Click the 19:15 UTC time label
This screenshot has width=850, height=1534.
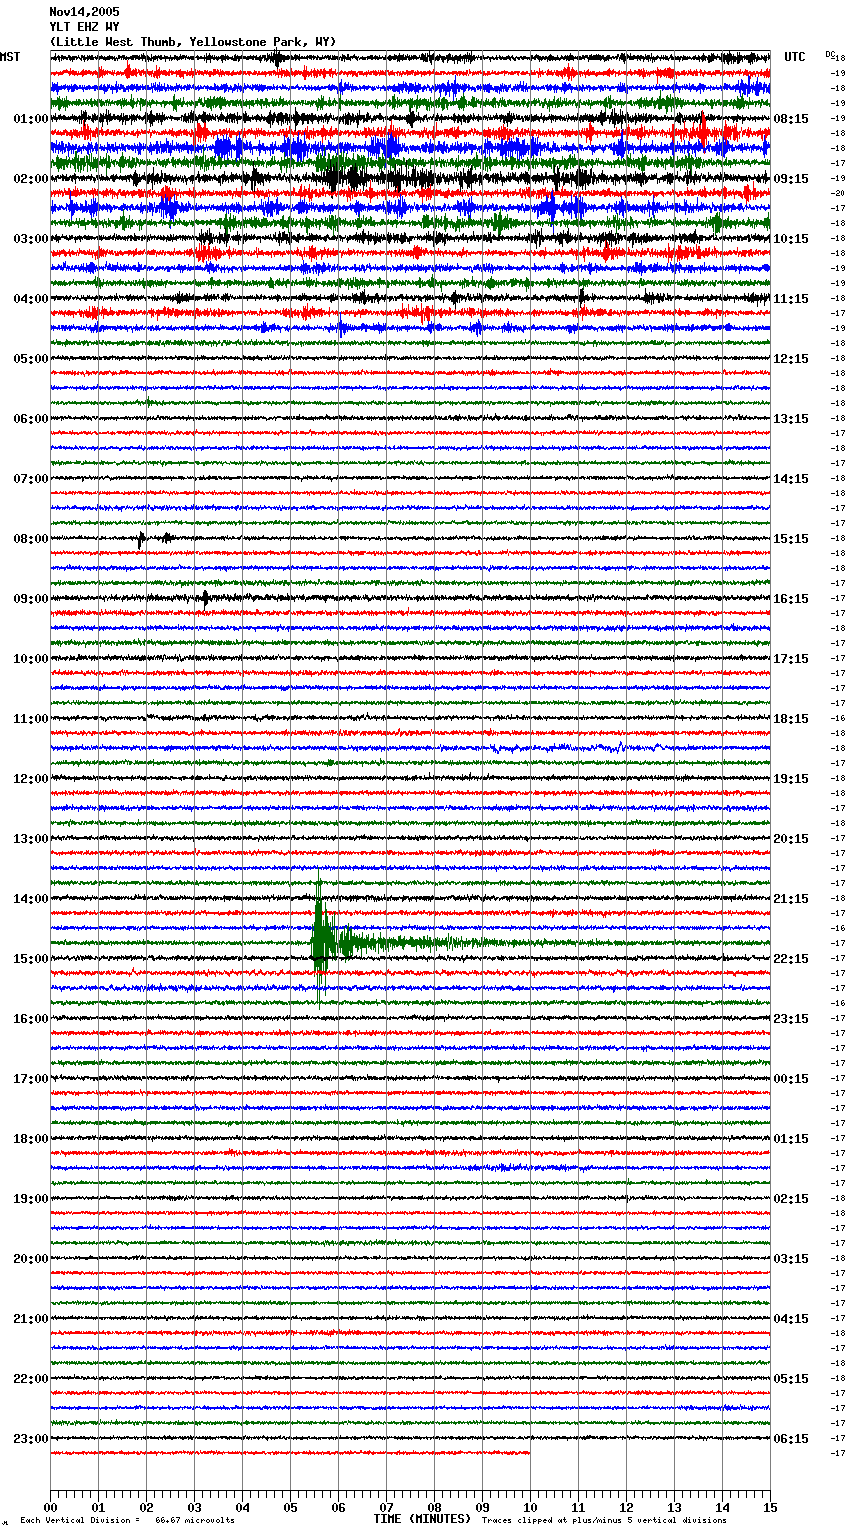(791, 779)
